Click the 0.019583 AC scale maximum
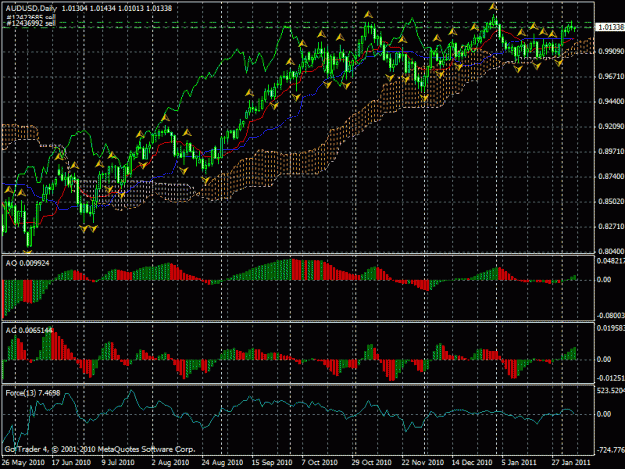Image resolution: width=625 pixels, height=469 pixels. pyautogui.click(x=611, y=328)
